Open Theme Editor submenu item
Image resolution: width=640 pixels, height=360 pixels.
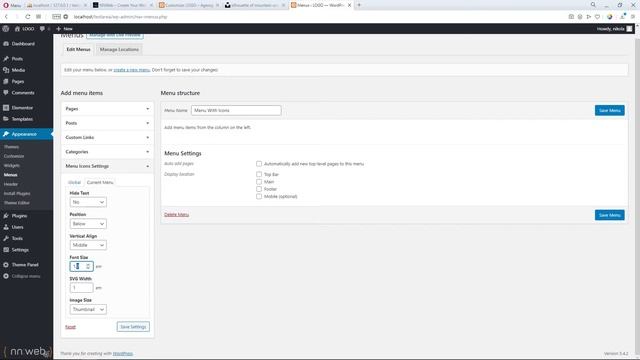coord(17,203)
